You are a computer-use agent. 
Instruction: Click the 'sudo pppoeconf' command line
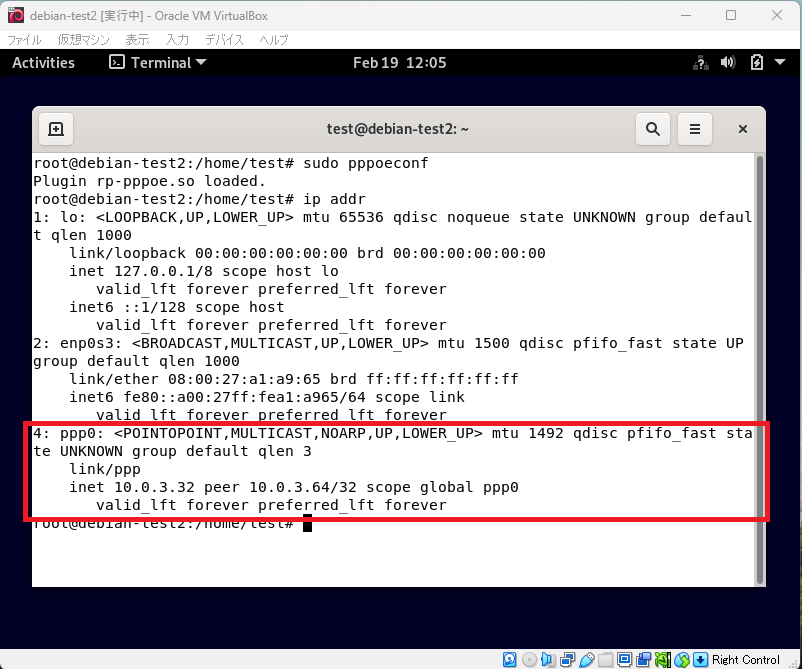231,163
